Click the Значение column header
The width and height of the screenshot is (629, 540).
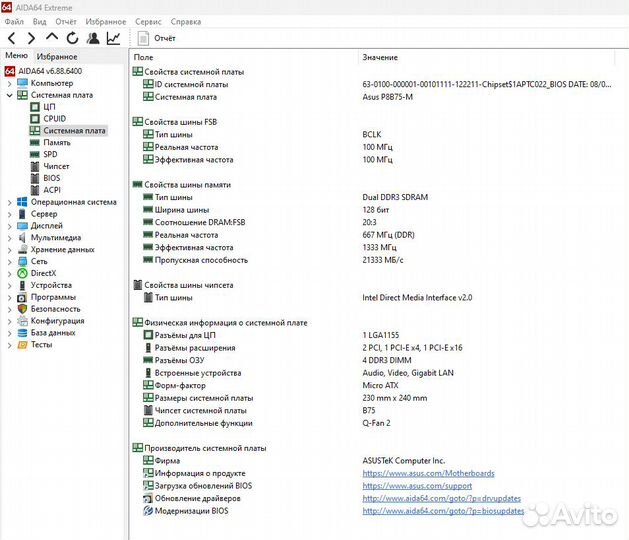pyautogui.click(x=380, y=57)
